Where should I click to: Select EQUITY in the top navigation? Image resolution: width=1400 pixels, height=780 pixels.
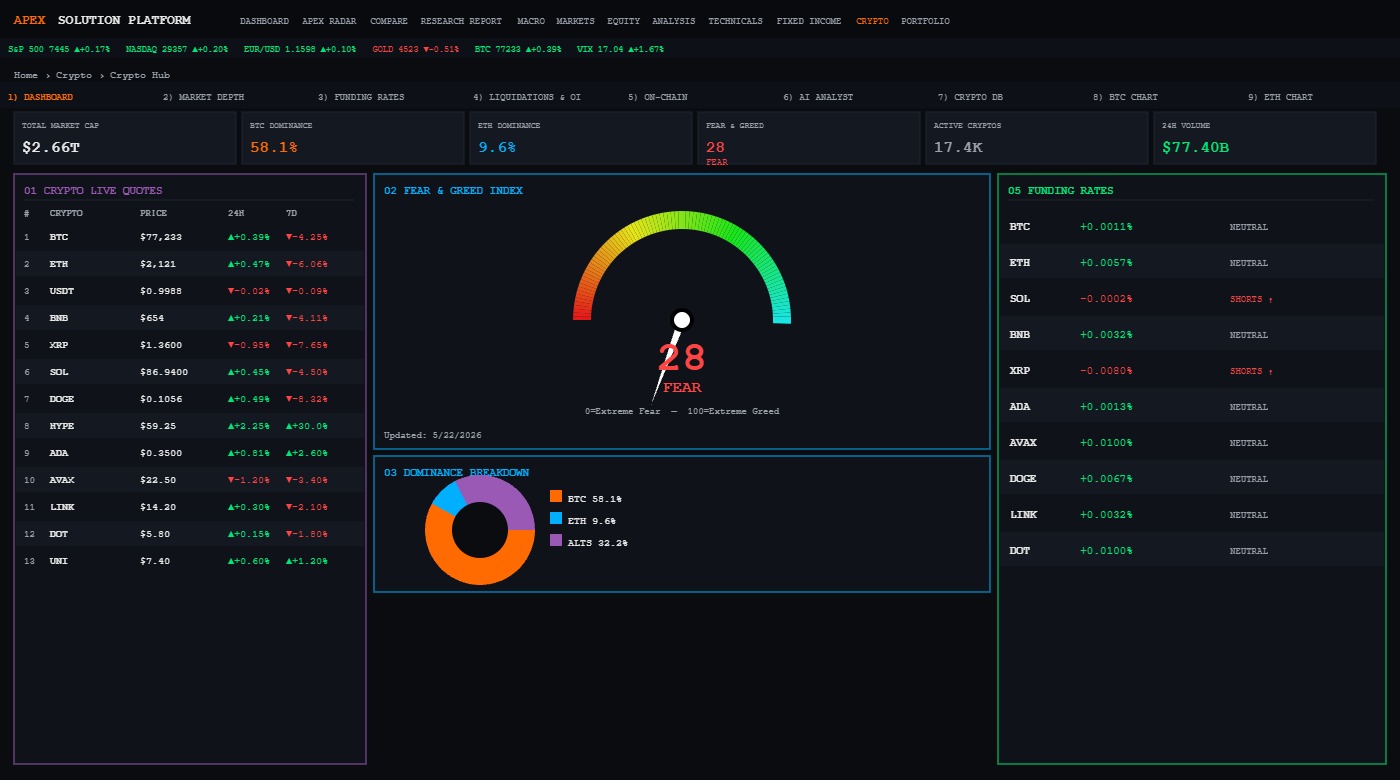click(x=624, y=21)
